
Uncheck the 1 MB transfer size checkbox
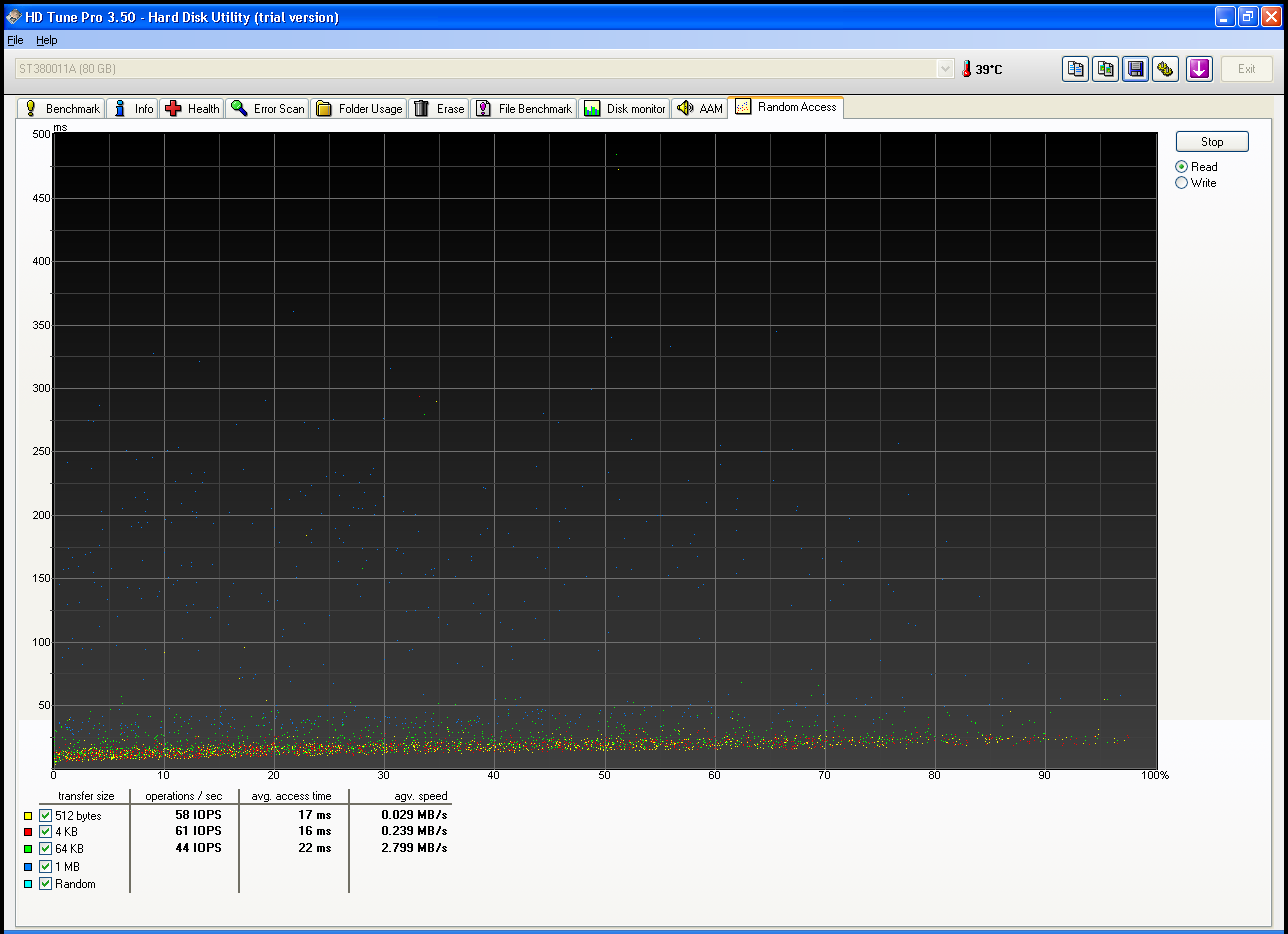45,867
